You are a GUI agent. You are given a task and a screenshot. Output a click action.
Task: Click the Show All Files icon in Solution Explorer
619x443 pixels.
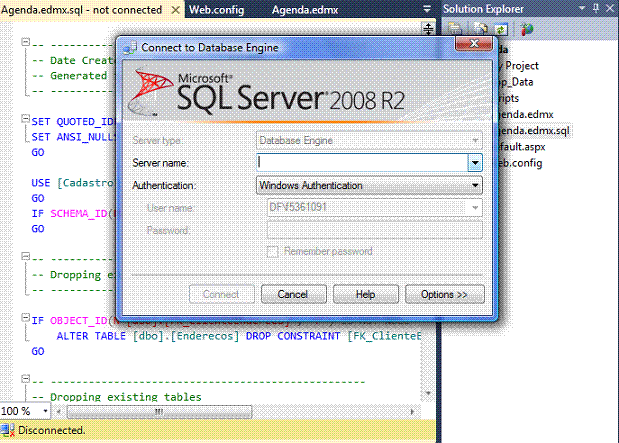[480, 29]
